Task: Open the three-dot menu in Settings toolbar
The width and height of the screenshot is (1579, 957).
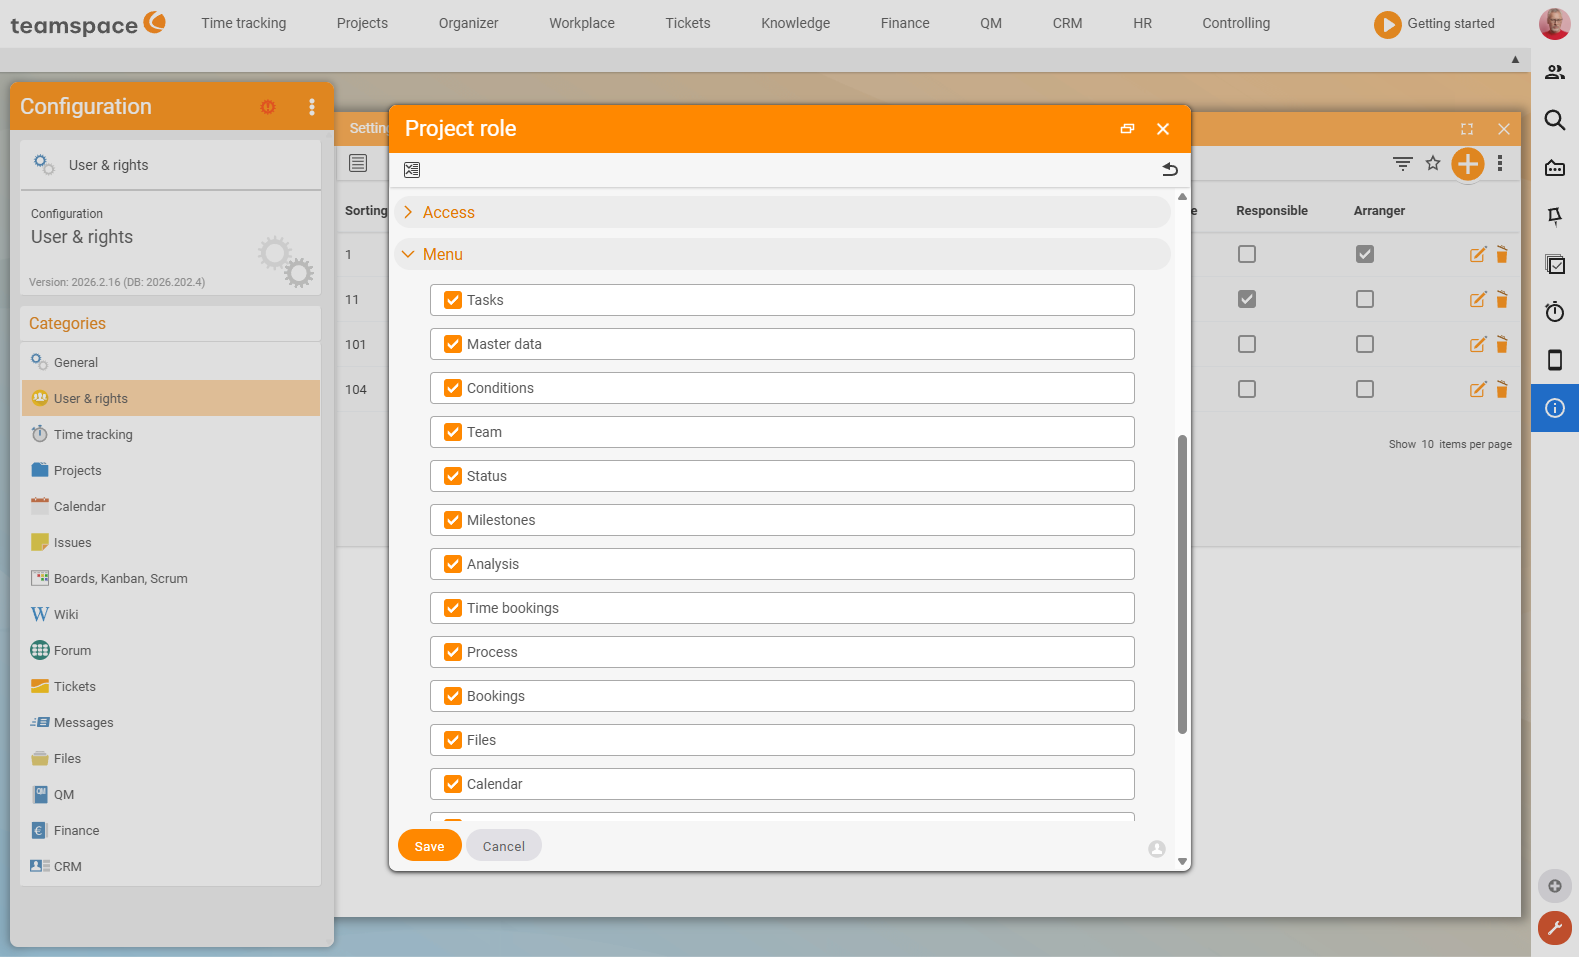Action: (x=1500, y=163)
